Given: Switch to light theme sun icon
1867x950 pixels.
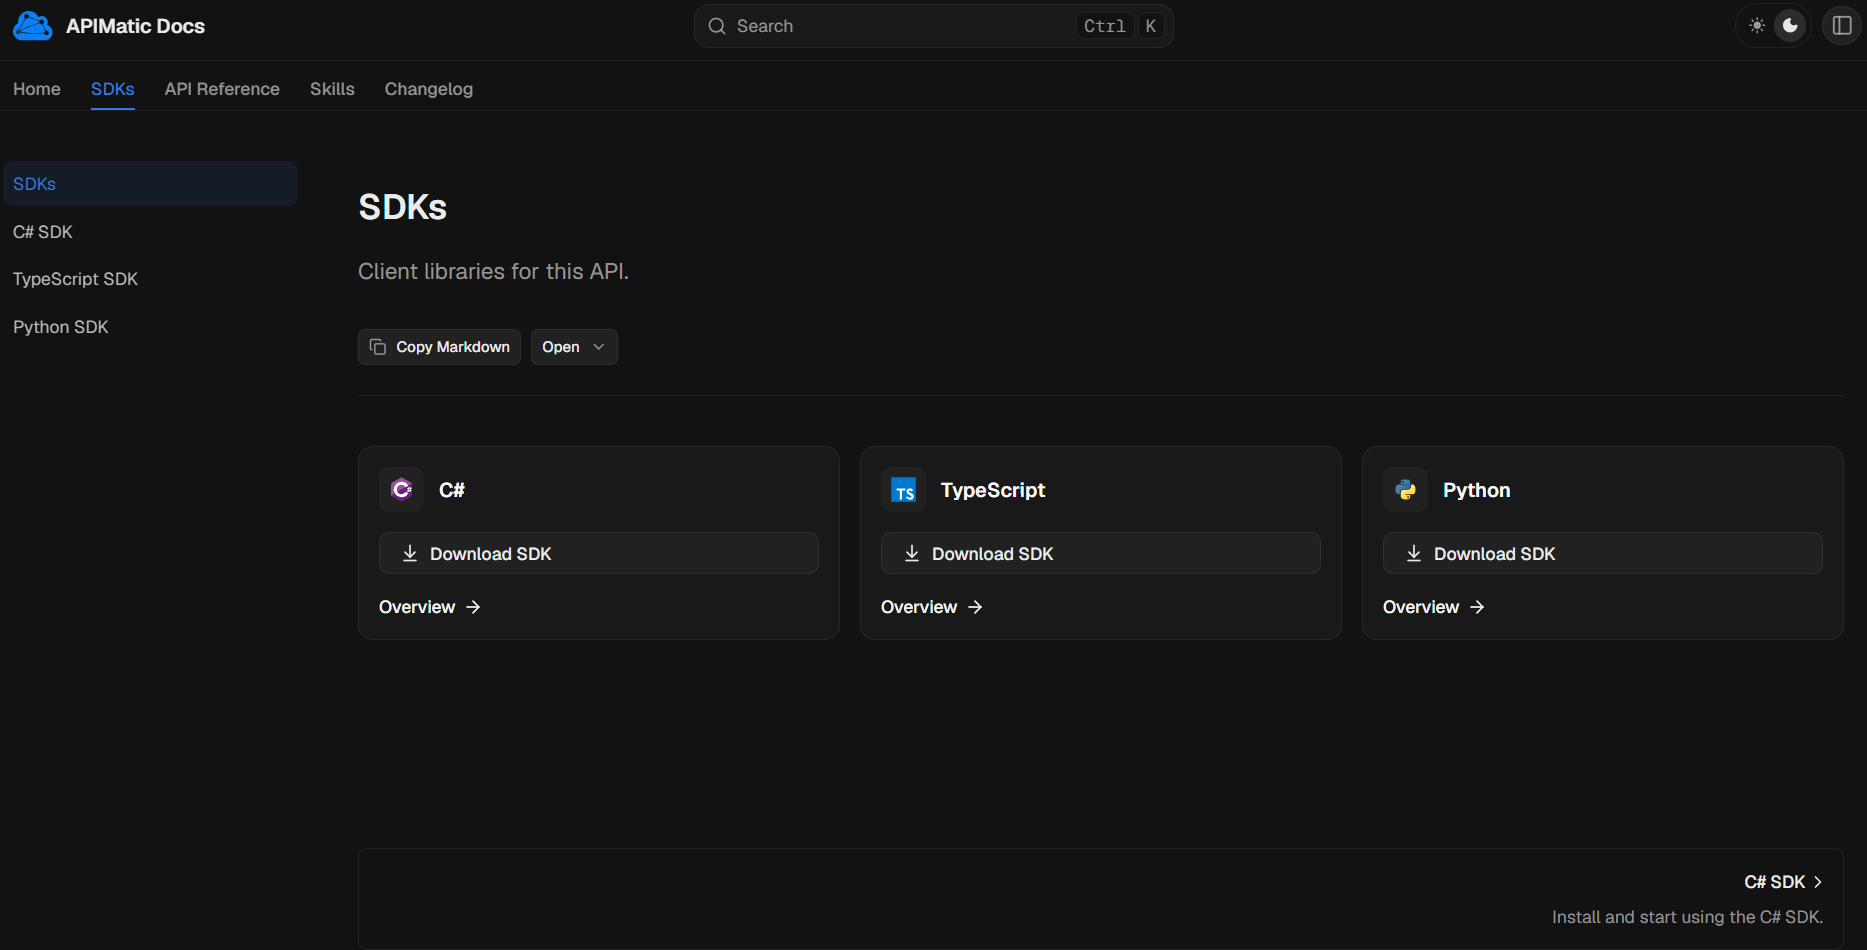Looking at the screenshot, I should [1757, 26].
